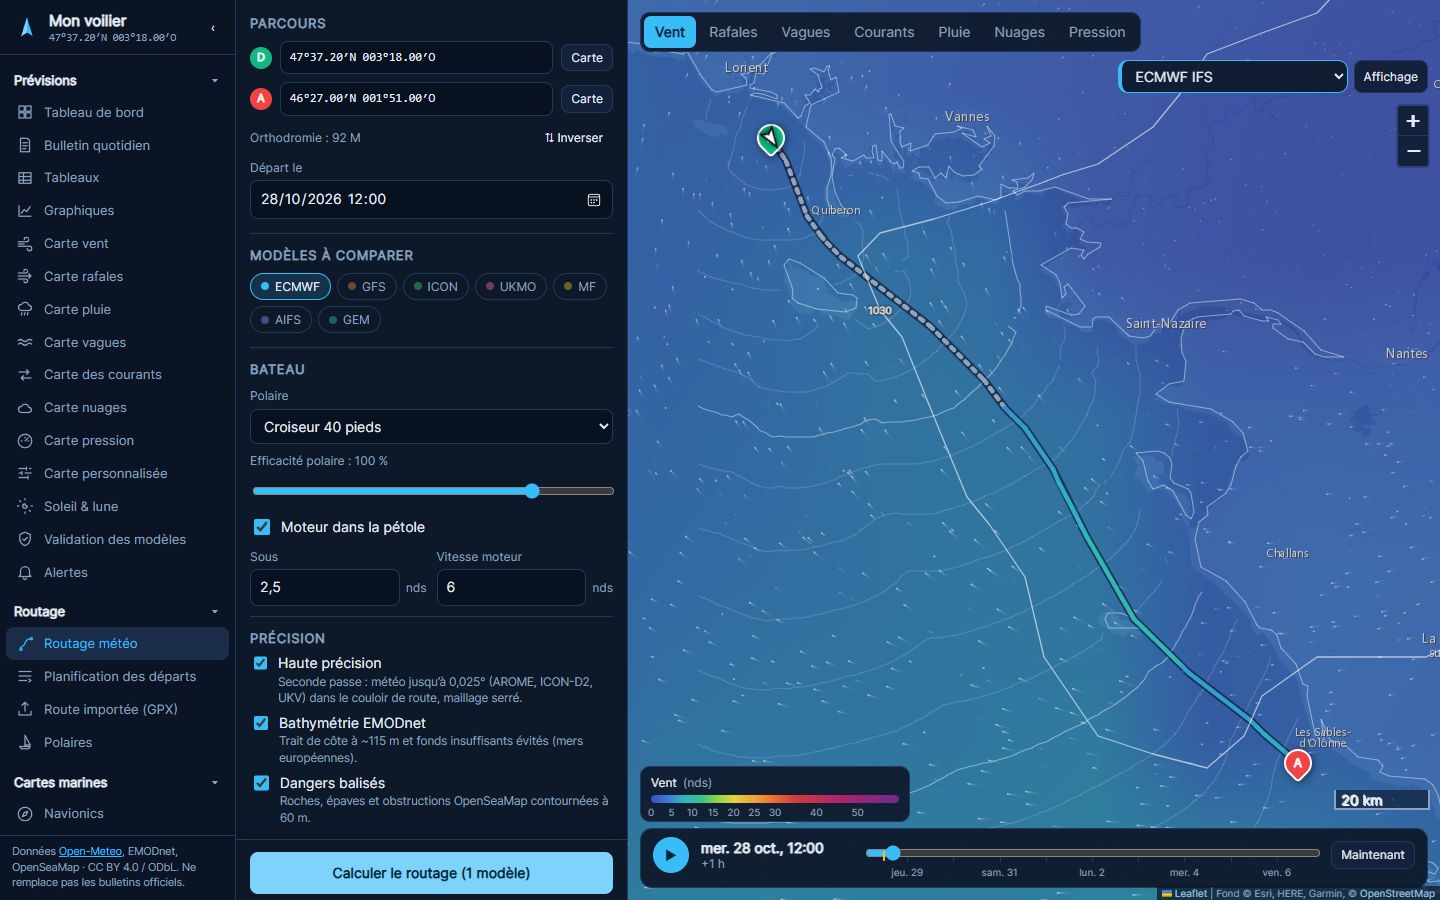Uncheck Moteur dans la pétole
The height and width of the screenshot is (900, 1440).
pyautogui.click(x=262, y=527)
